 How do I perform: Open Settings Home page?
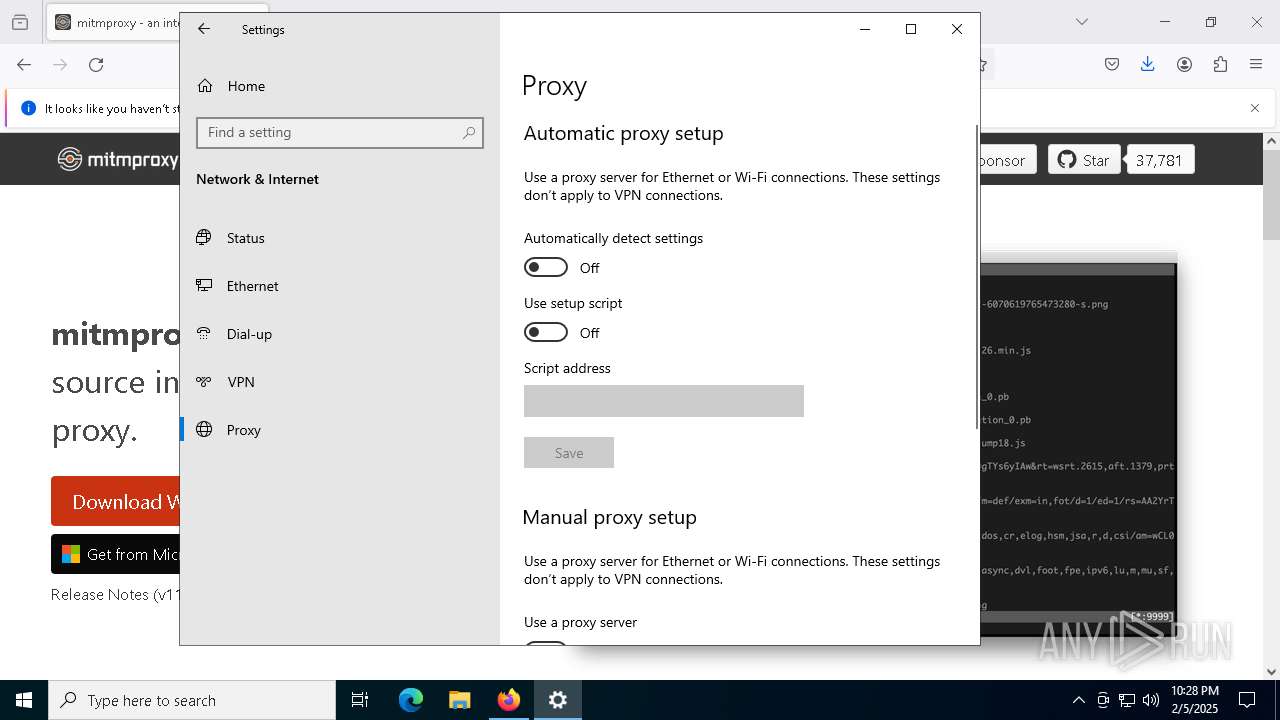[245, 86]
